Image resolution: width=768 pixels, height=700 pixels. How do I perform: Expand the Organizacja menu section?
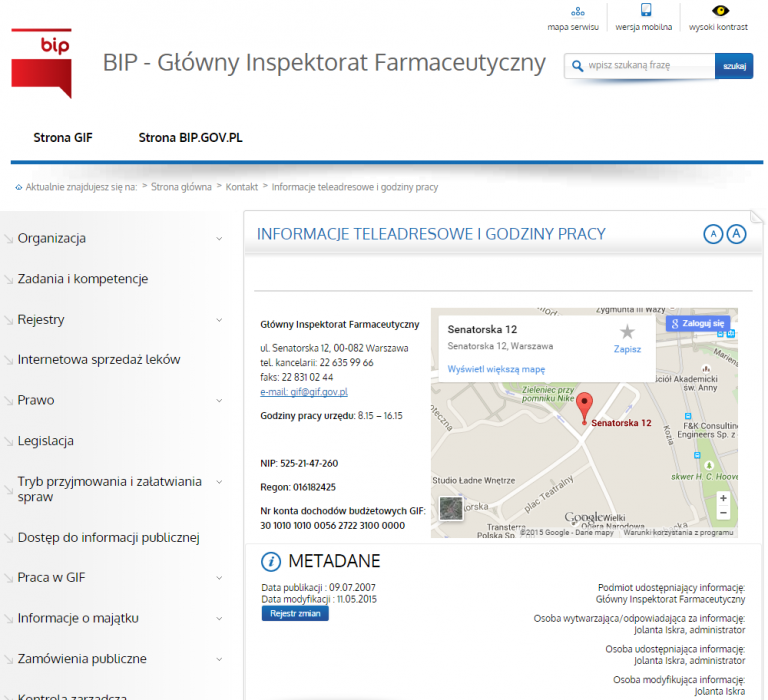point(219,239)
